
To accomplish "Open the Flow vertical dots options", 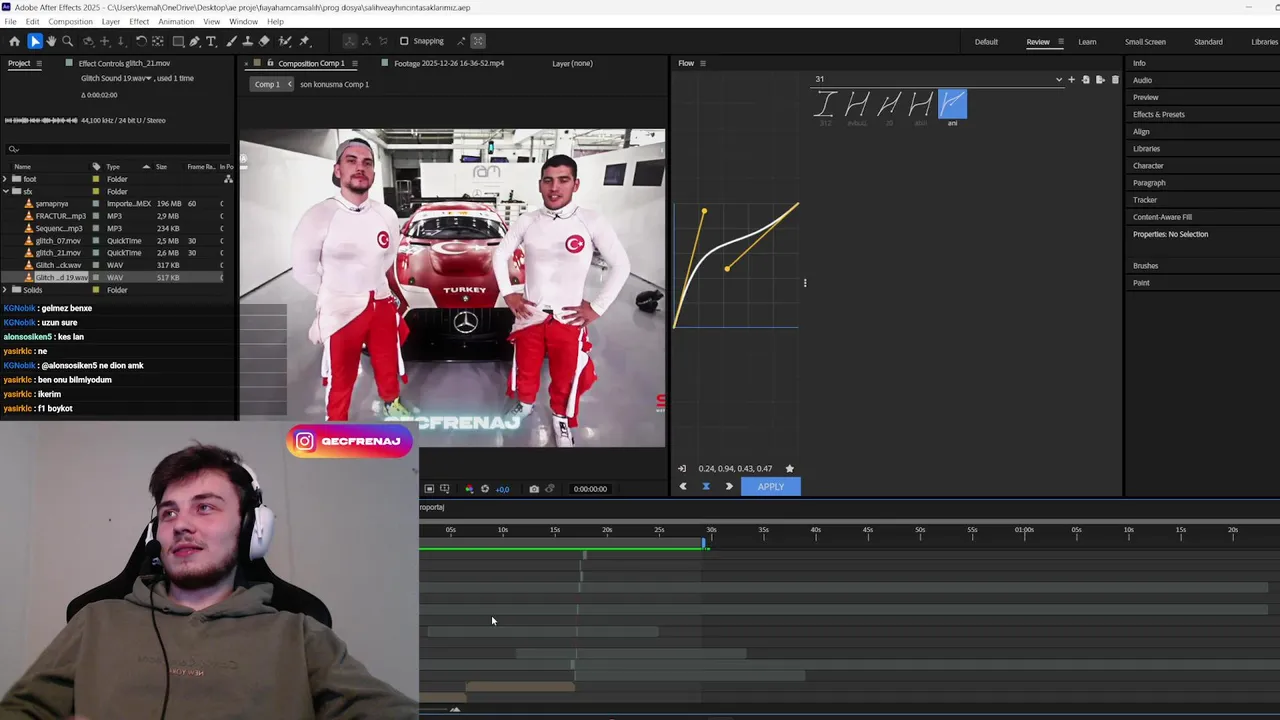I will tap(805, 283).
